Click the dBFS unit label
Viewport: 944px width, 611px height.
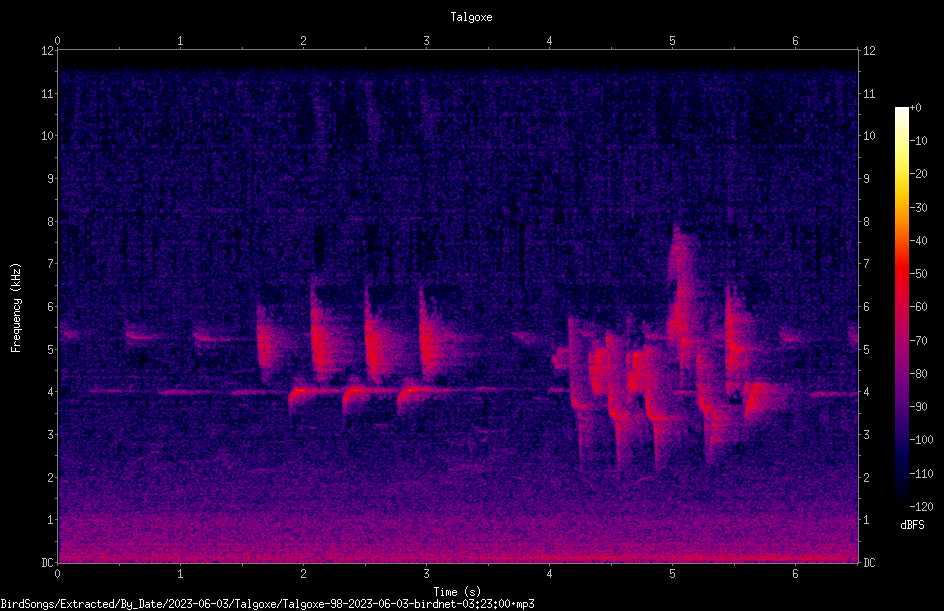(912, 525)
